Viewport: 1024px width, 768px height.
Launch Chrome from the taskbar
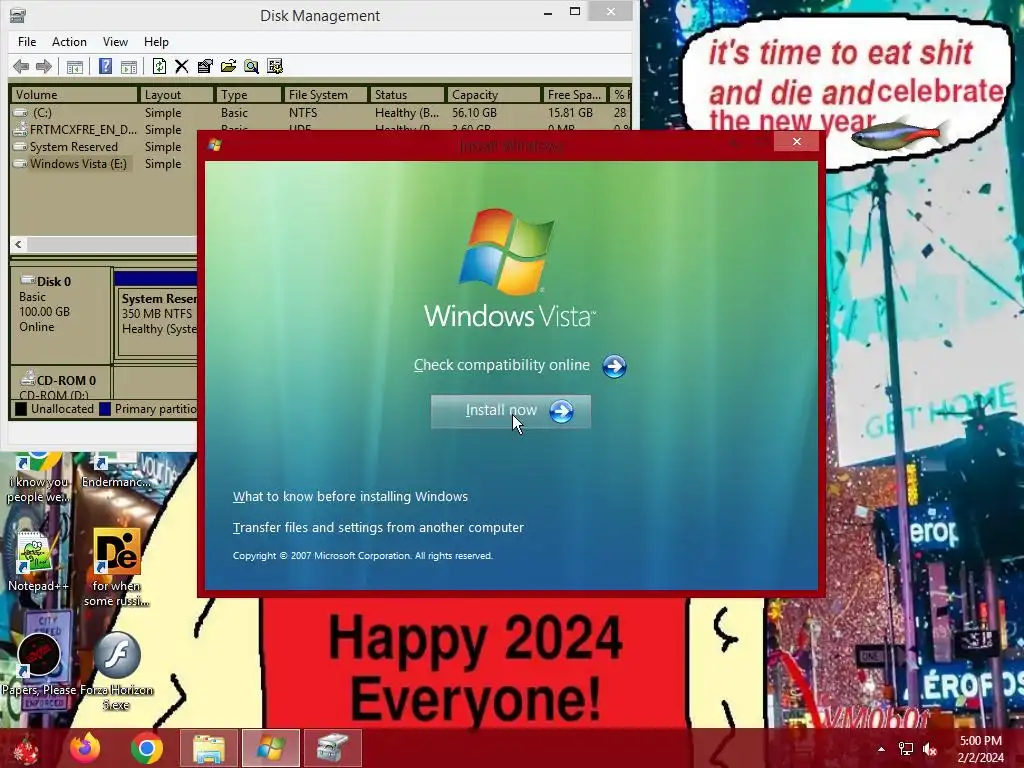[147, 748]
